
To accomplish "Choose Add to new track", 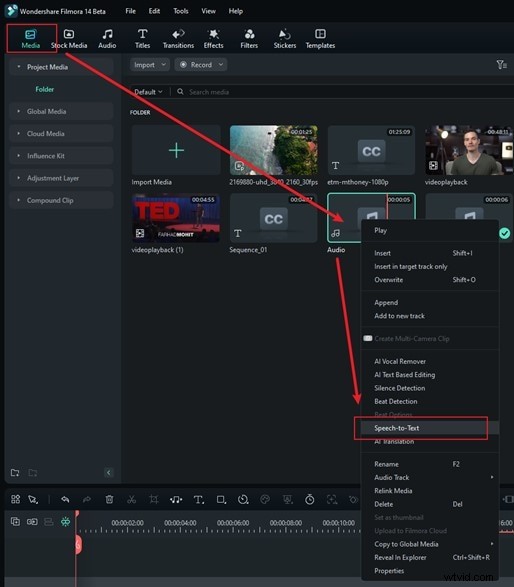I will point(430,316).
